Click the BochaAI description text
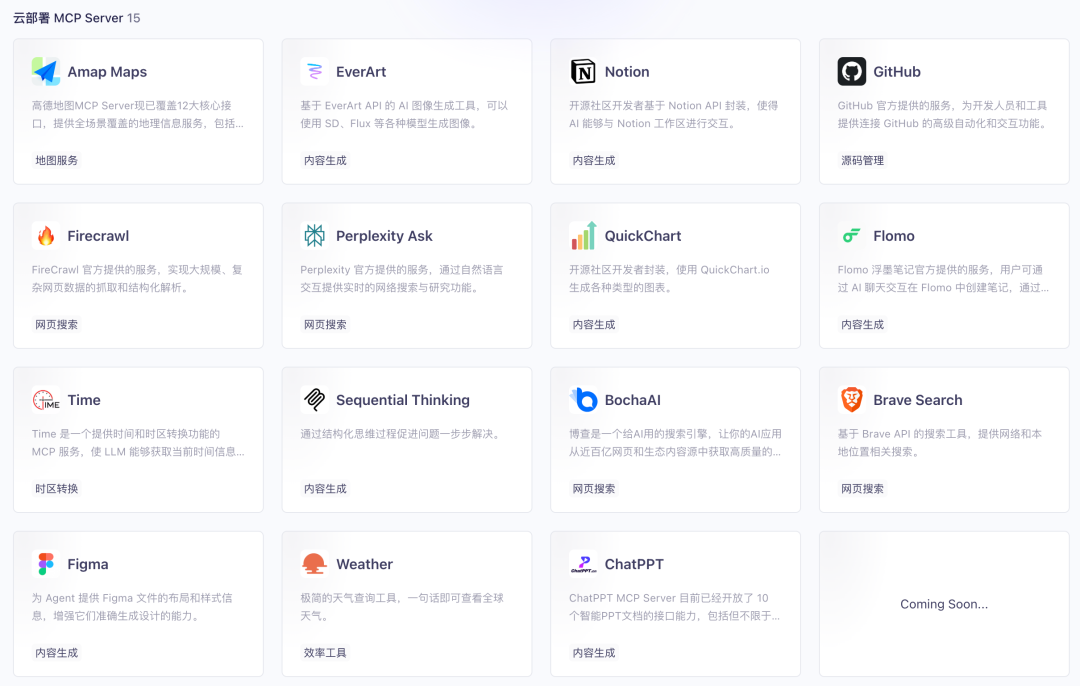This screenshot has width=1080, height=686. click(675, 443)
